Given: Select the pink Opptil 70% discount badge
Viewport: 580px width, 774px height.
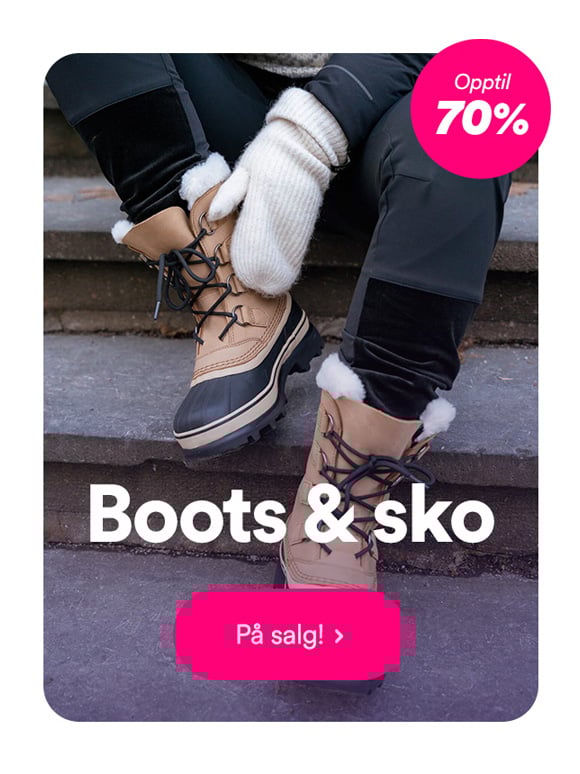Looking at the screenshot, I should [x=480, y=109].
